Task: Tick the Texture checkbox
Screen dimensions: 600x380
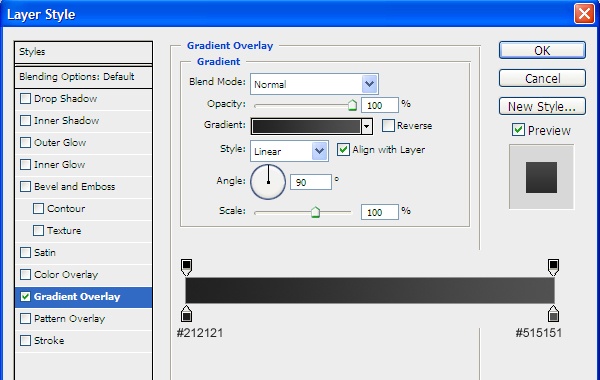Action: (x=38, y=230)
